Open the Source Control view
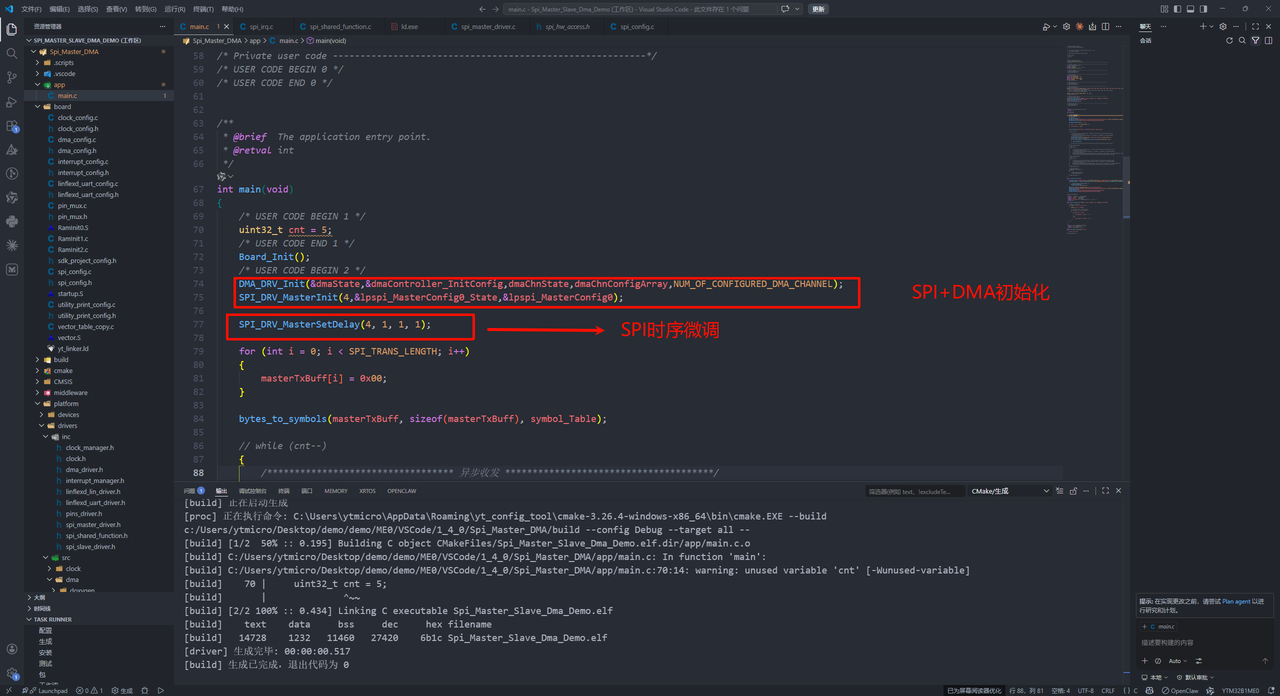The width and height of the screenshot is (1280, 696). 12,77
